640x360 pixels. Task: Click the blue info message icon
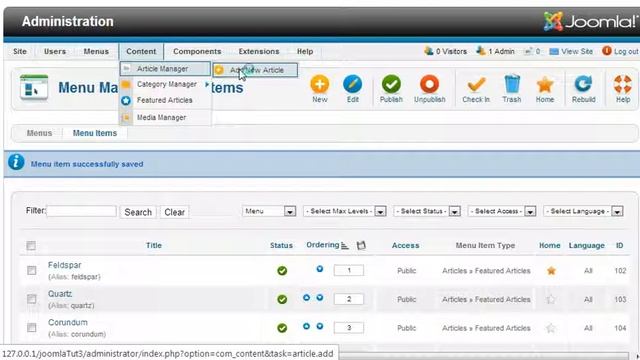coord(16,162)
